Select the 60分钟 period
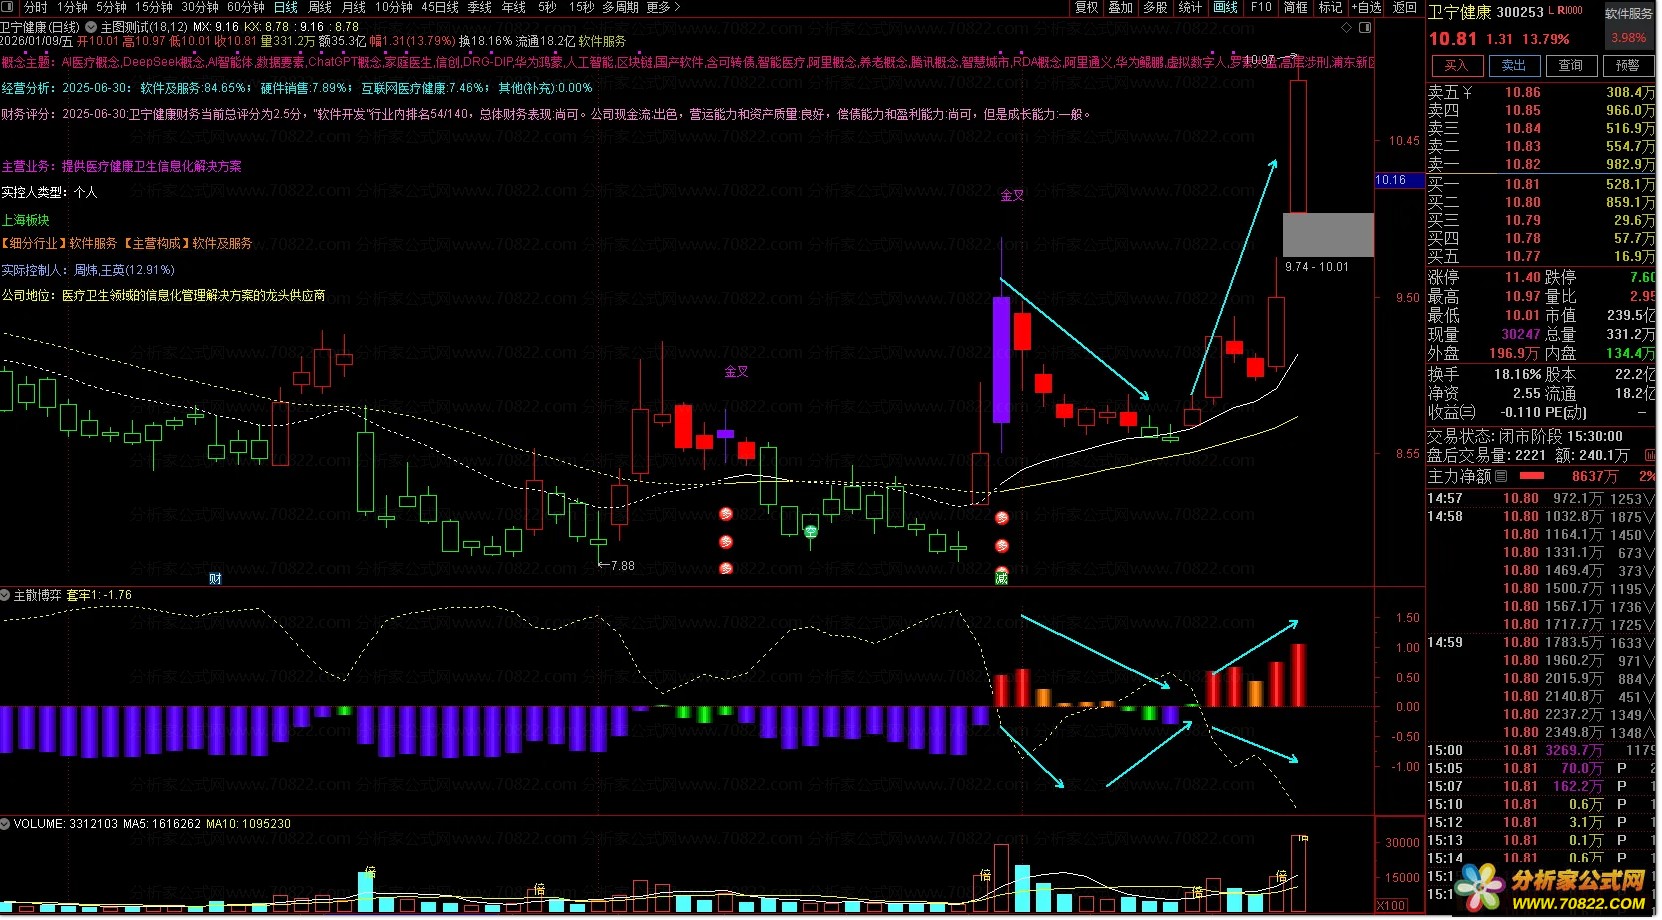 [246, 7]
